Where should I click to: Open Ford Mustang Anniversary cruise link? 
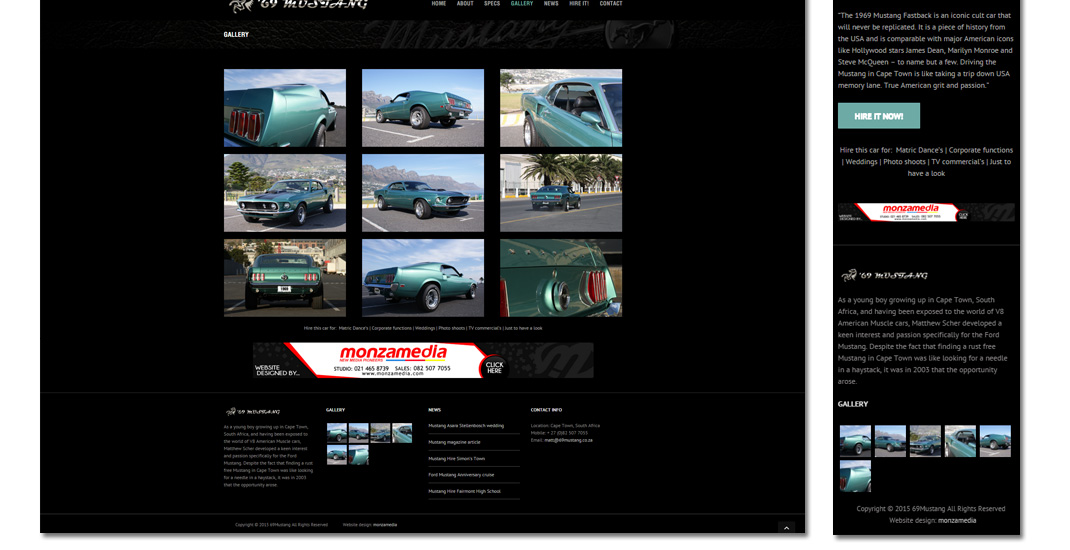[x=461, y=475]
